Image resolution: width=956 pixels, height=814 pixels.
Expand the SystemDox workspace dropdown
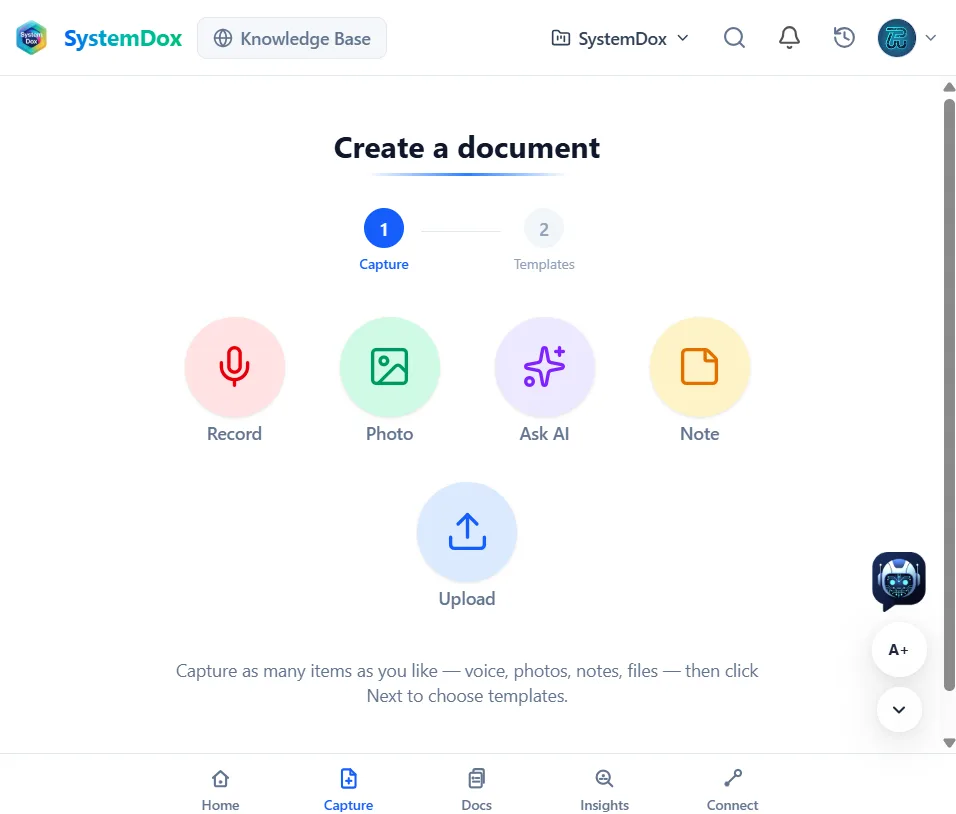coord(621,38)
